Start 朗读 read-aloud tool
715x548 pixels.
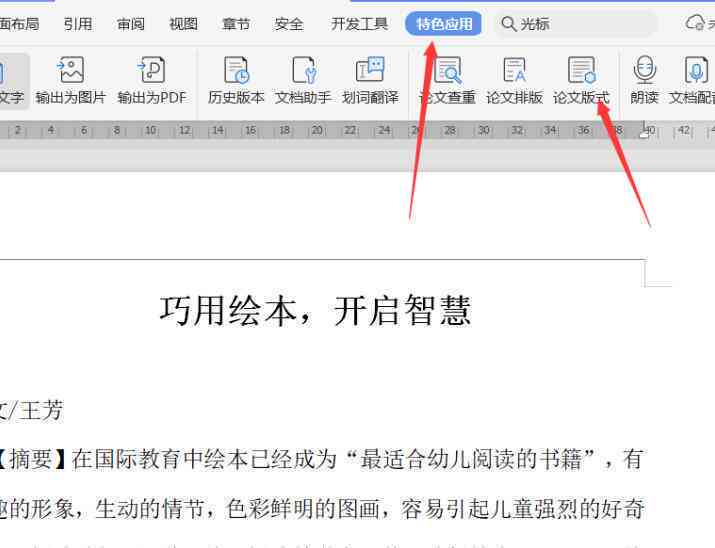pyautogui.click(x=644, y=80)
